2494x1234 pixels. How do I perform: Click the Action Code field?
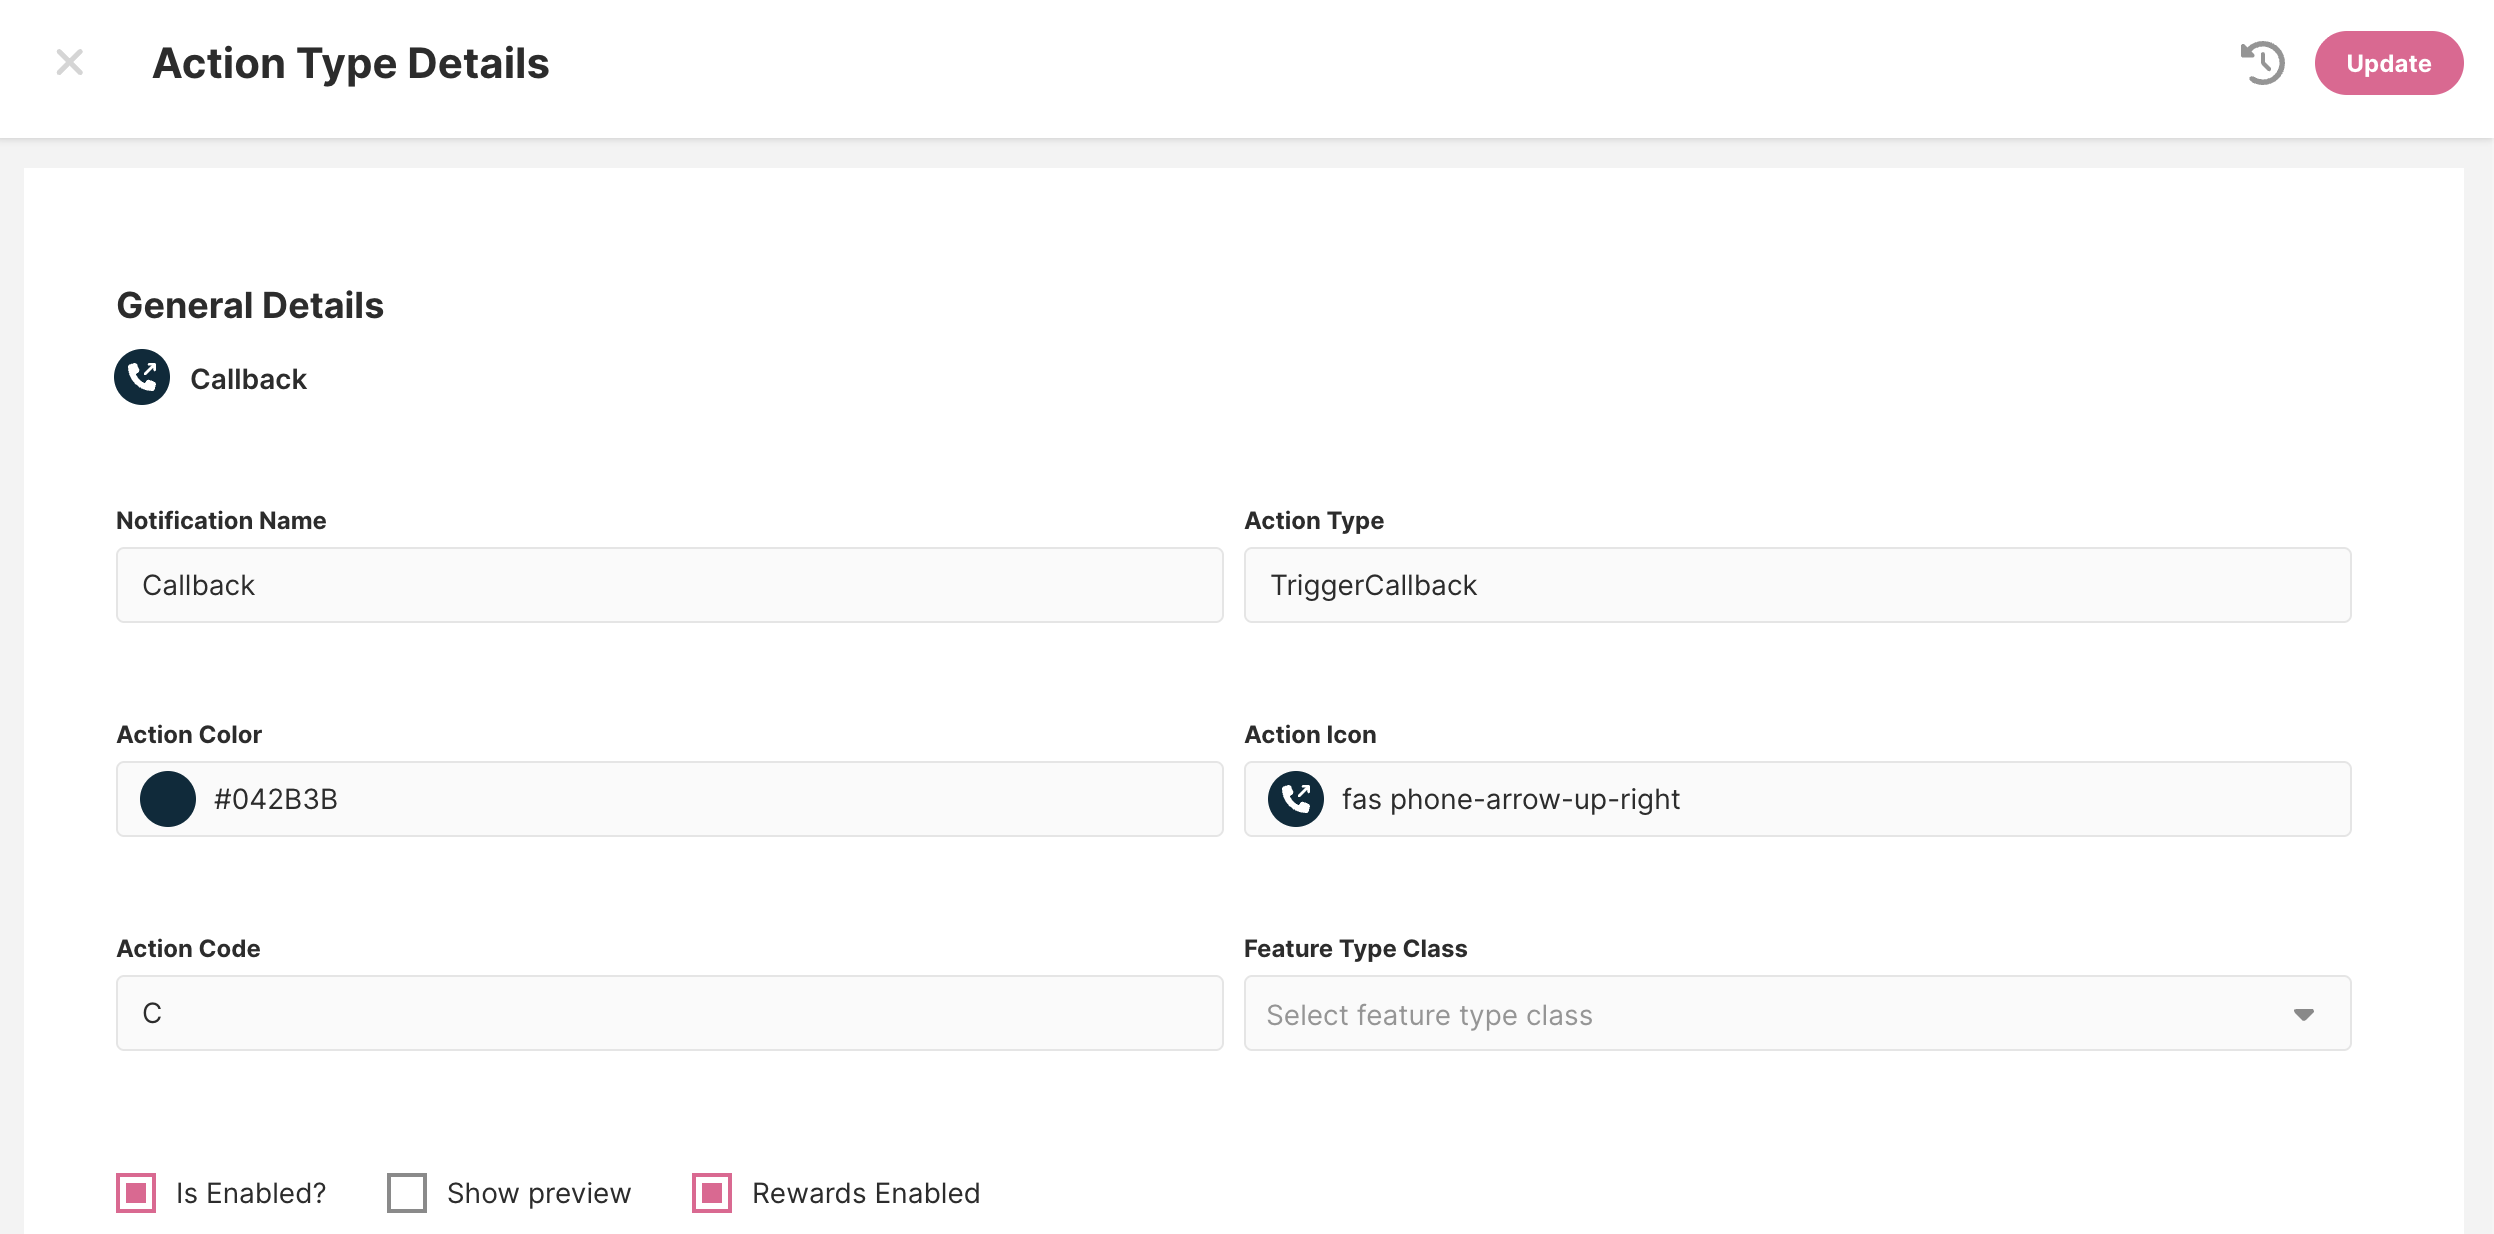[x=669, y=1013]
